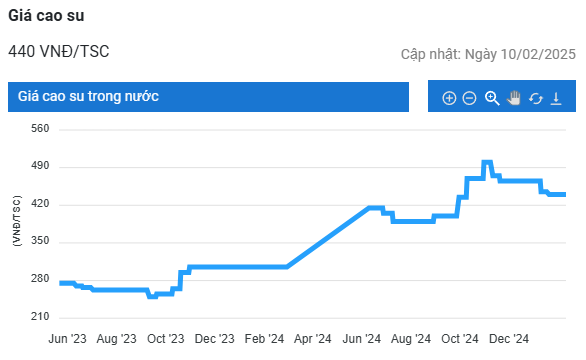The width and height of the screenshot is (586, 360).
Task: Enable the panning hand tool
Action: [x=514, y=98]
